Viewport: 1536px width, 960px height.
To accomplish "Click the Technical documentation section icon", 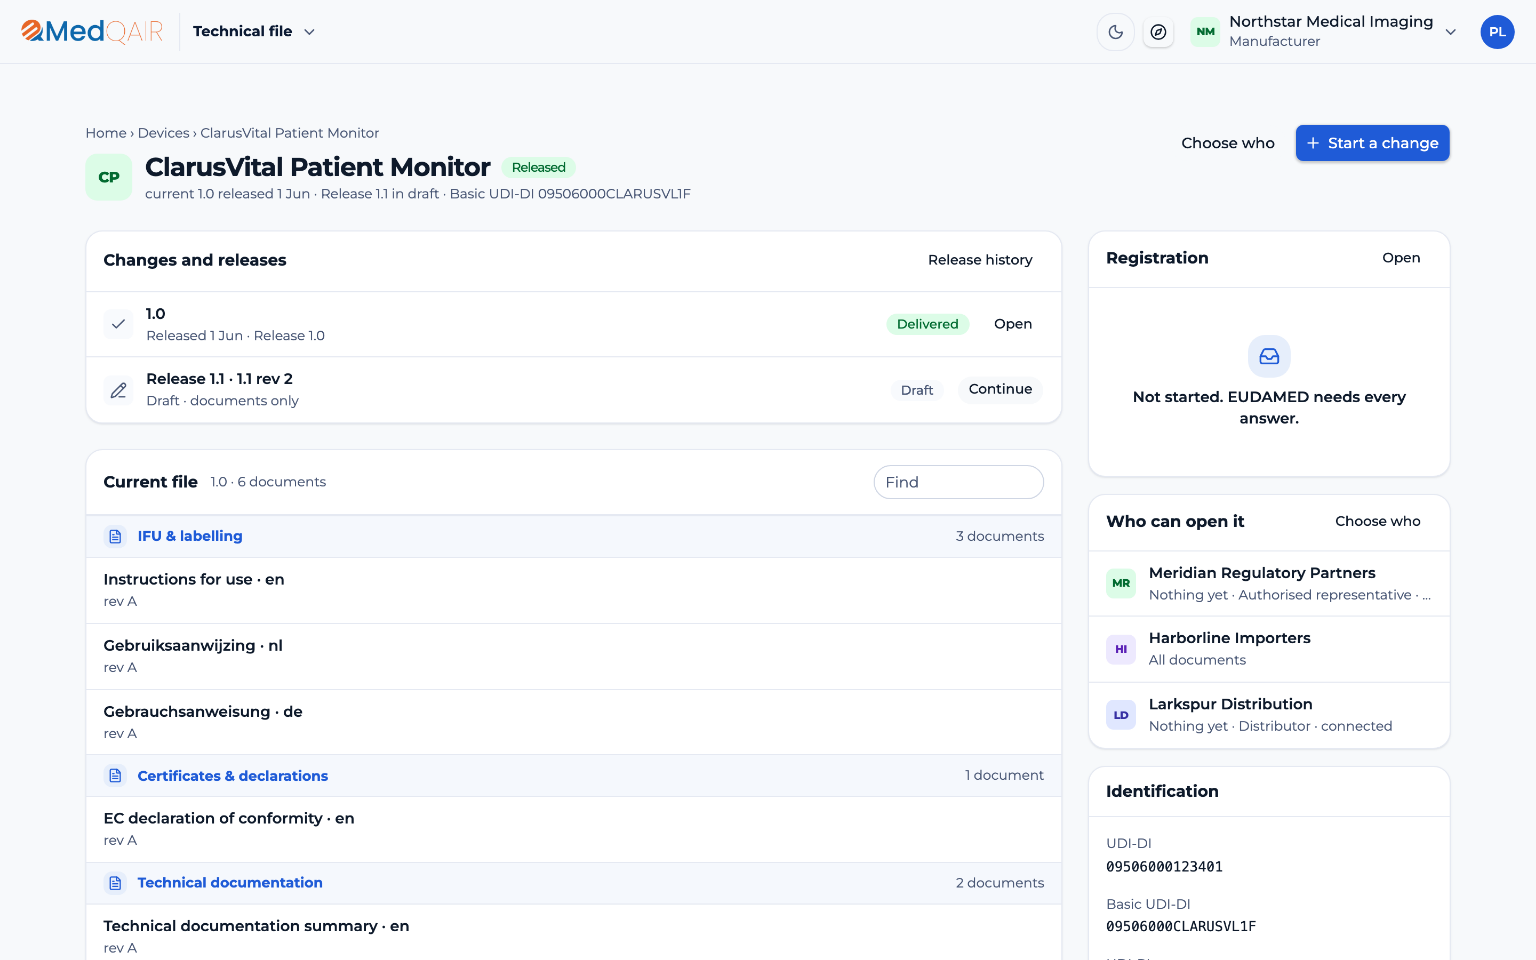I will 115,883.
